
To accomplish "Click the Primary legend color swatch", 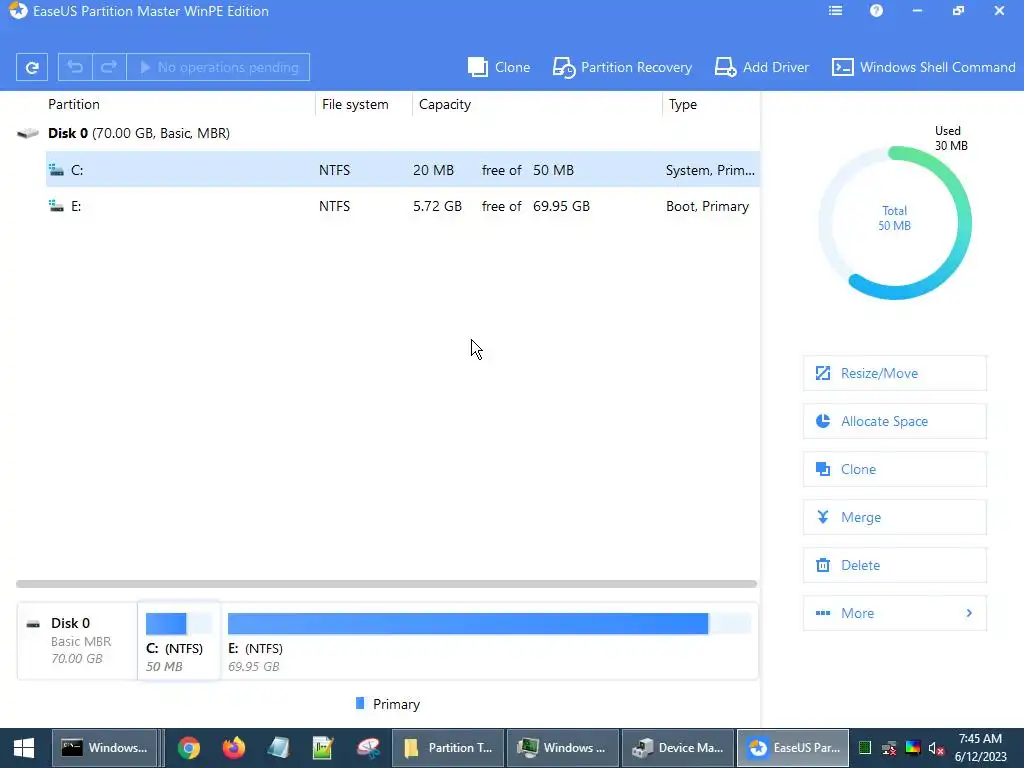I will coord(360,703).
